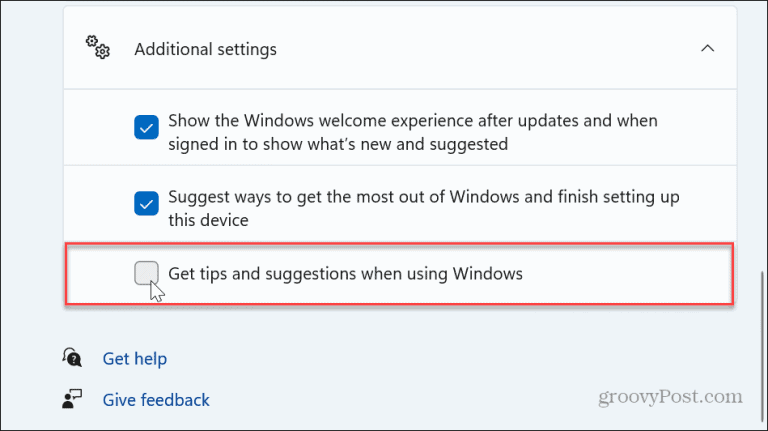Uncheck the Suggest ways to get the most checkbox
Viewport: 768px width, 431px height.
pyautogui.click(x=146, y=203)
